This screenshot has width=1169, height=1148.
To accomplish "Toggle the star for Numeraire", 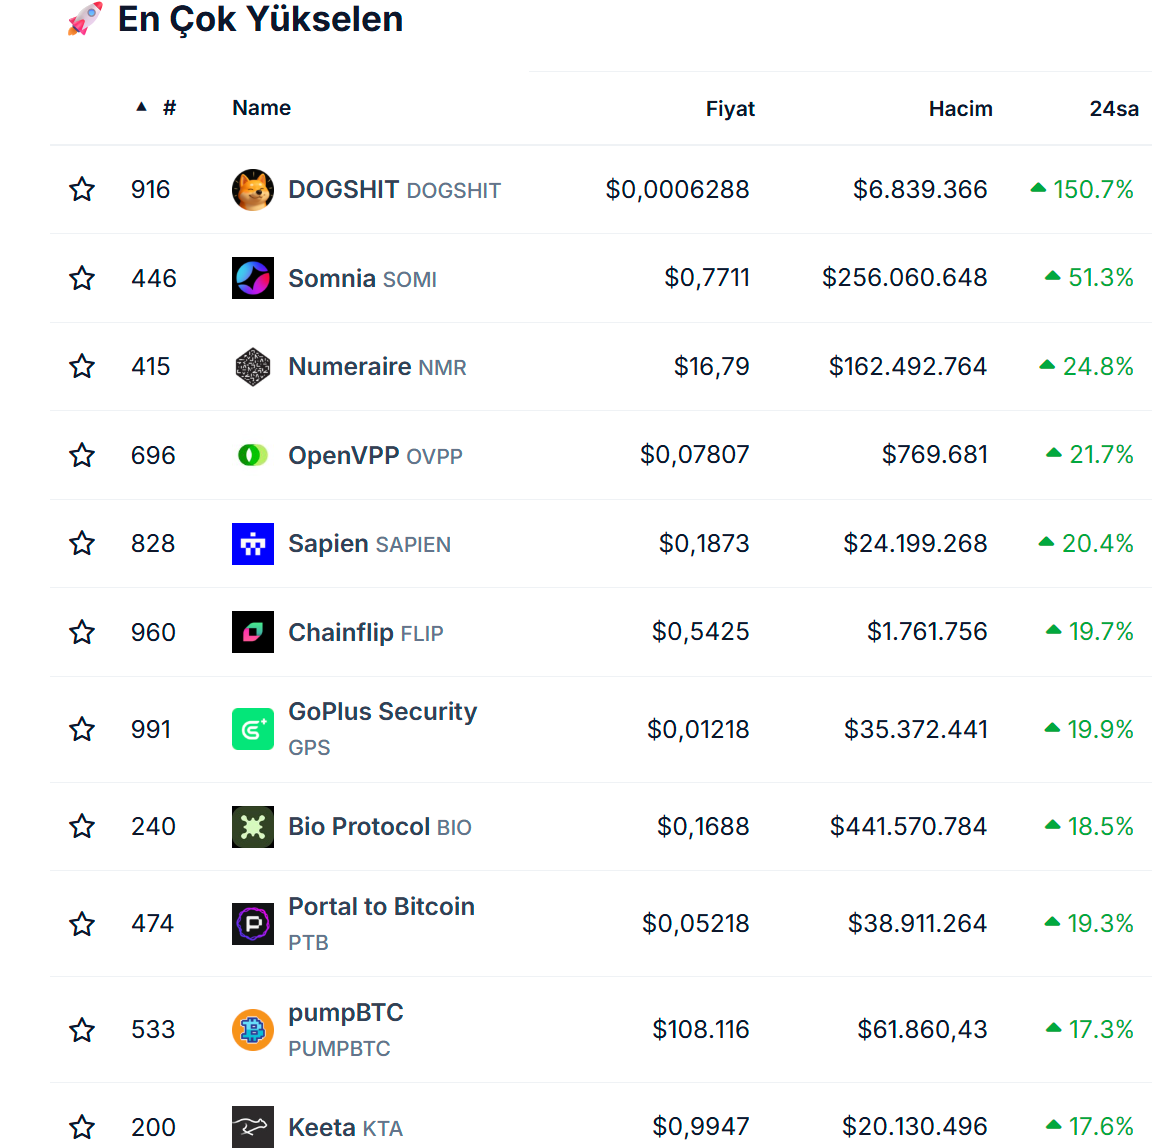I will [82, 367].
